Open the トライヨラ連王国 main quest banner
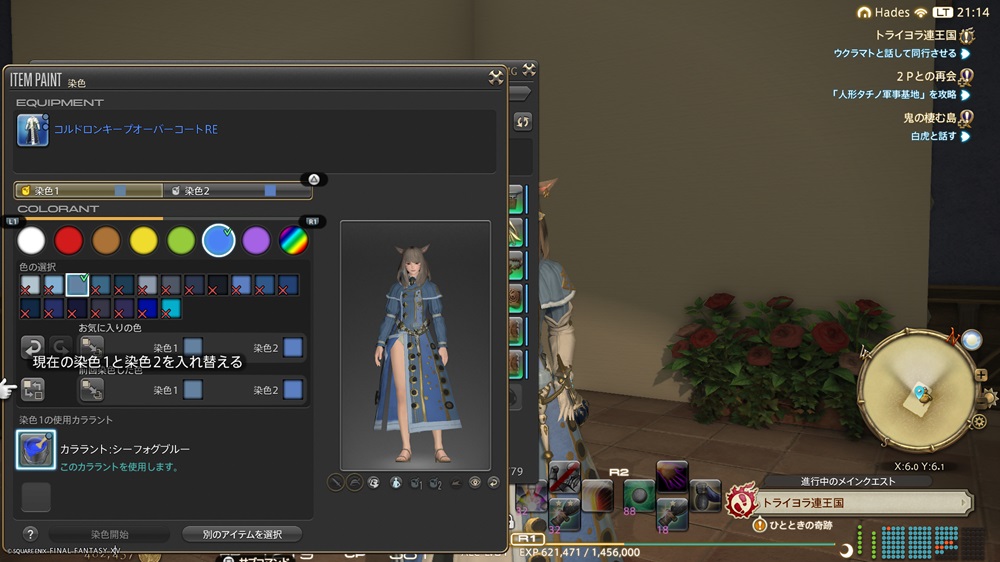 click(864, 503)
